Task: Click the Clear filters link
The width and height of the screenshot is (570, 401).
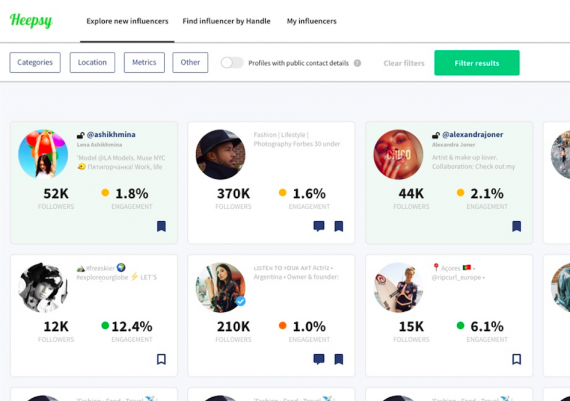Action: (404, 63)
